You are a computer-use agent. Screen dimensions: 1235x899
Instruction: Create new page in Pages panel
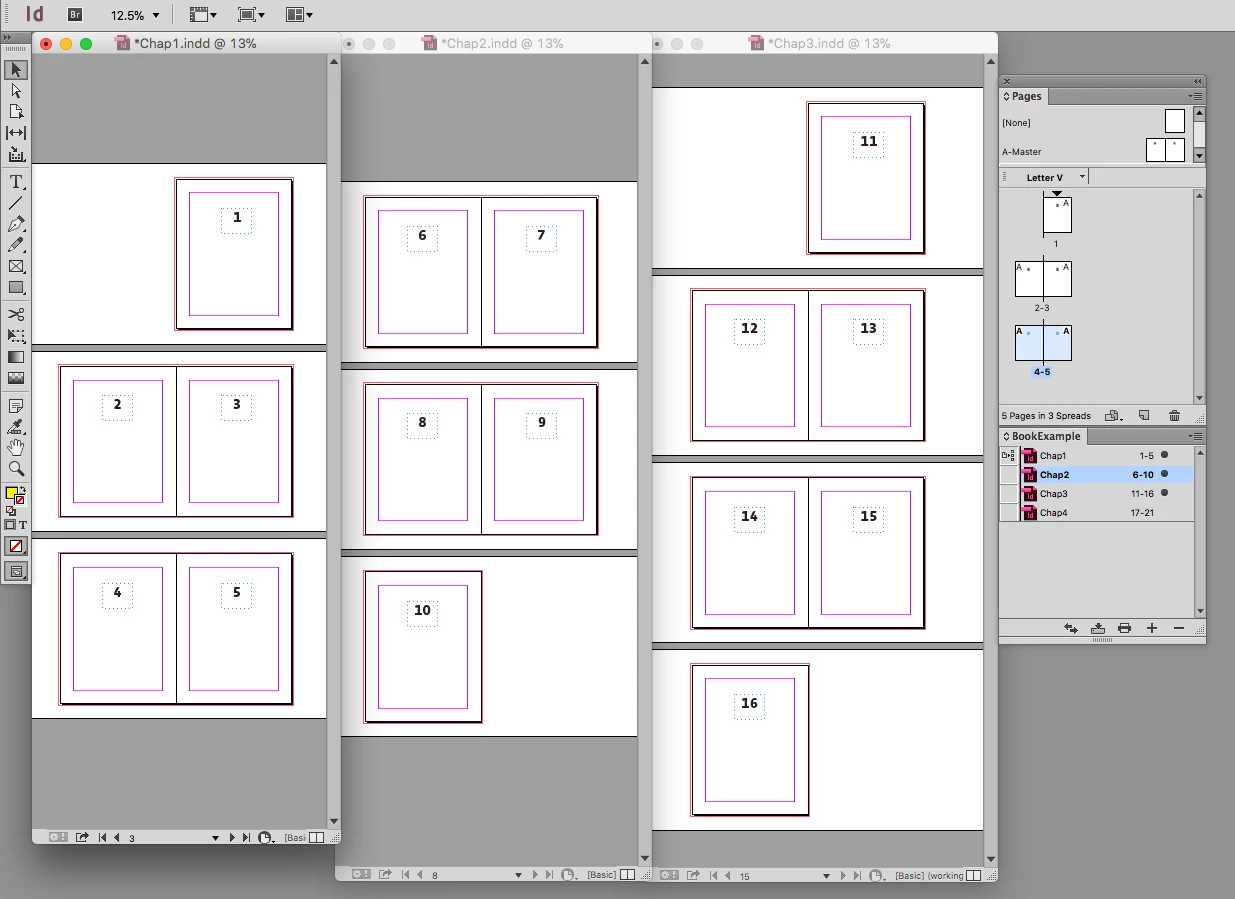click(1145, 416)
